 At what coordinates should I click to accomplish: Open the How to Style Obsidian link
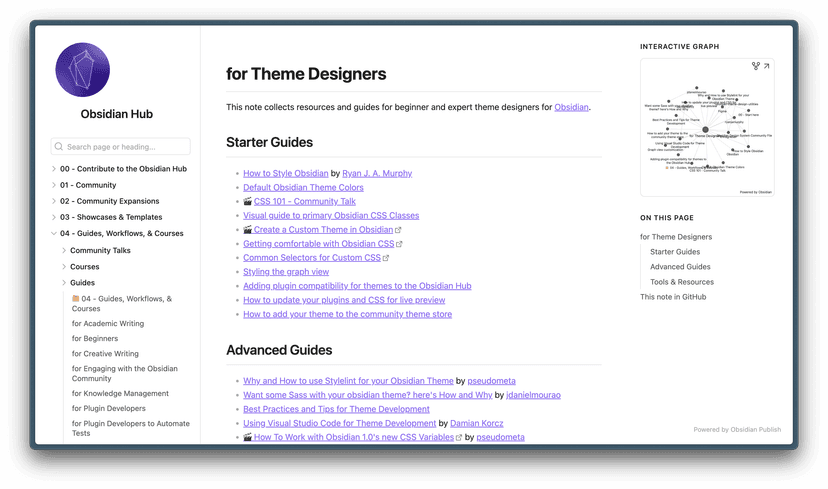click(285, 173)
